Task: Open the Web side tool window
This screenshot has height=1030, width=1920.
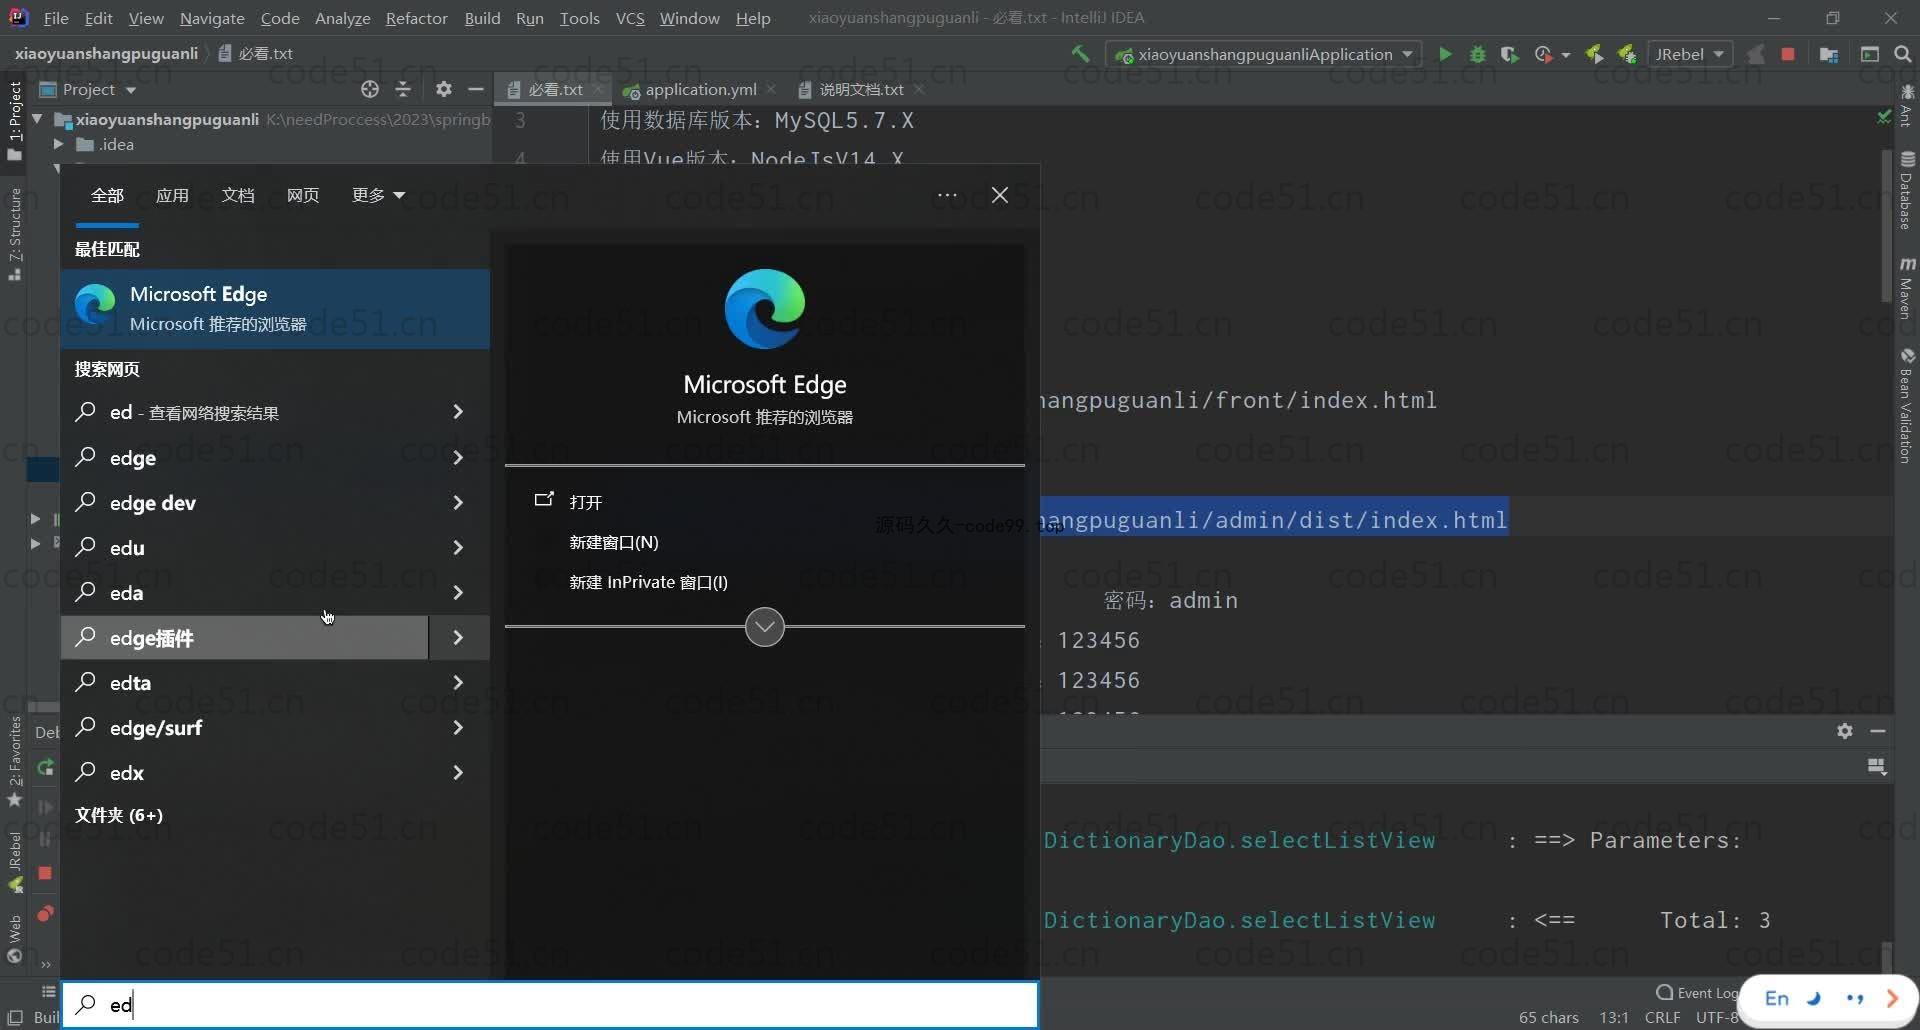Action: 15,939
